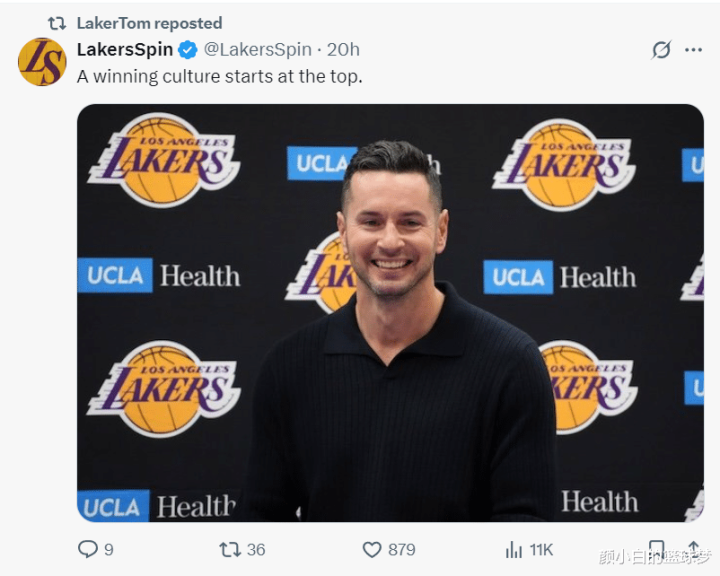Open the LakersSpin display name link

[x=125, y=50]
